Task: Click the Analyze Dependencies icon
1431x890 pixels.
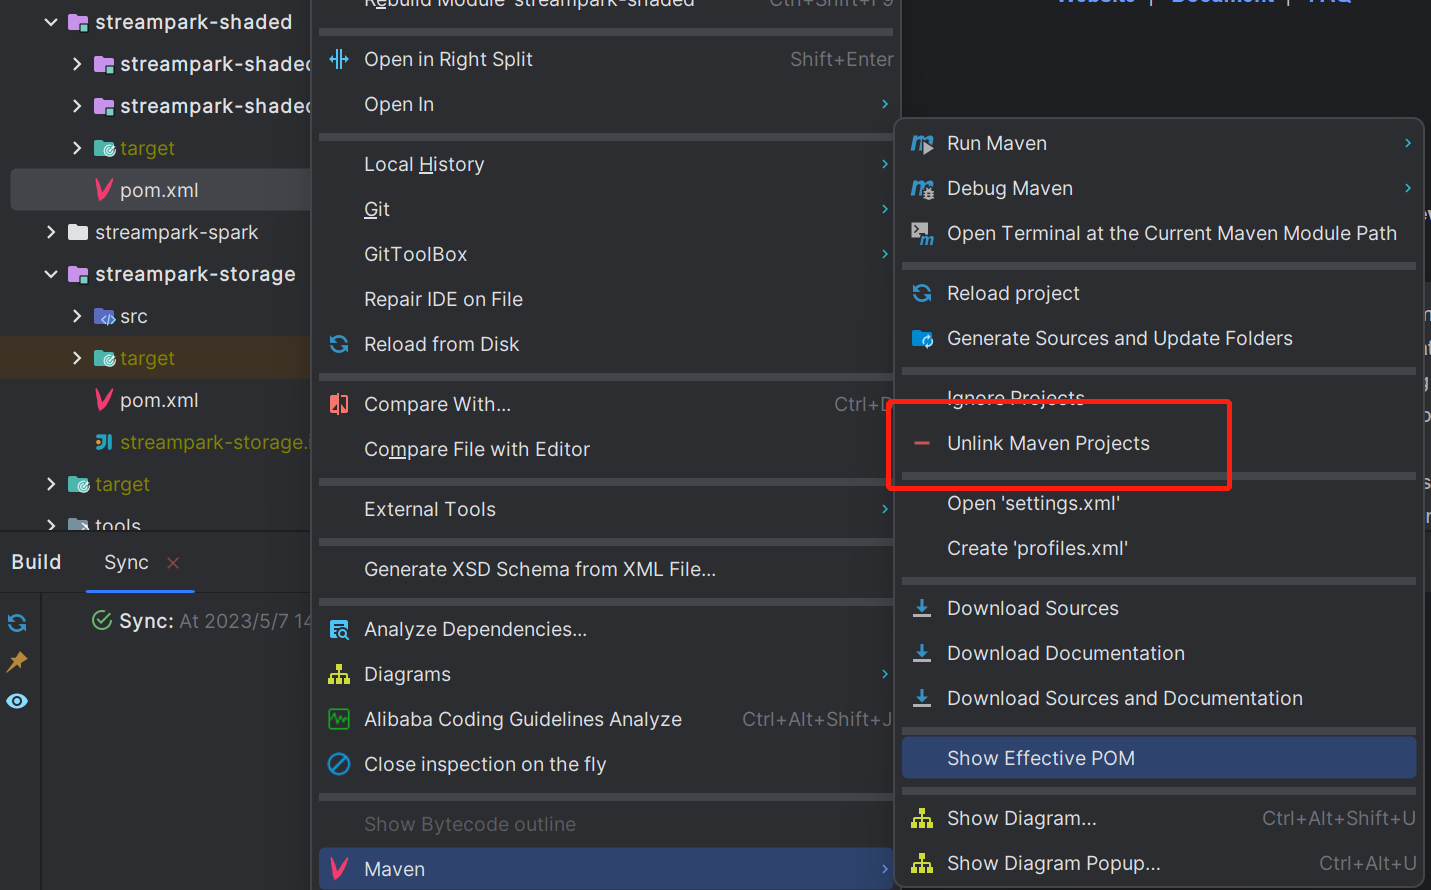Action: click(339, 629)
